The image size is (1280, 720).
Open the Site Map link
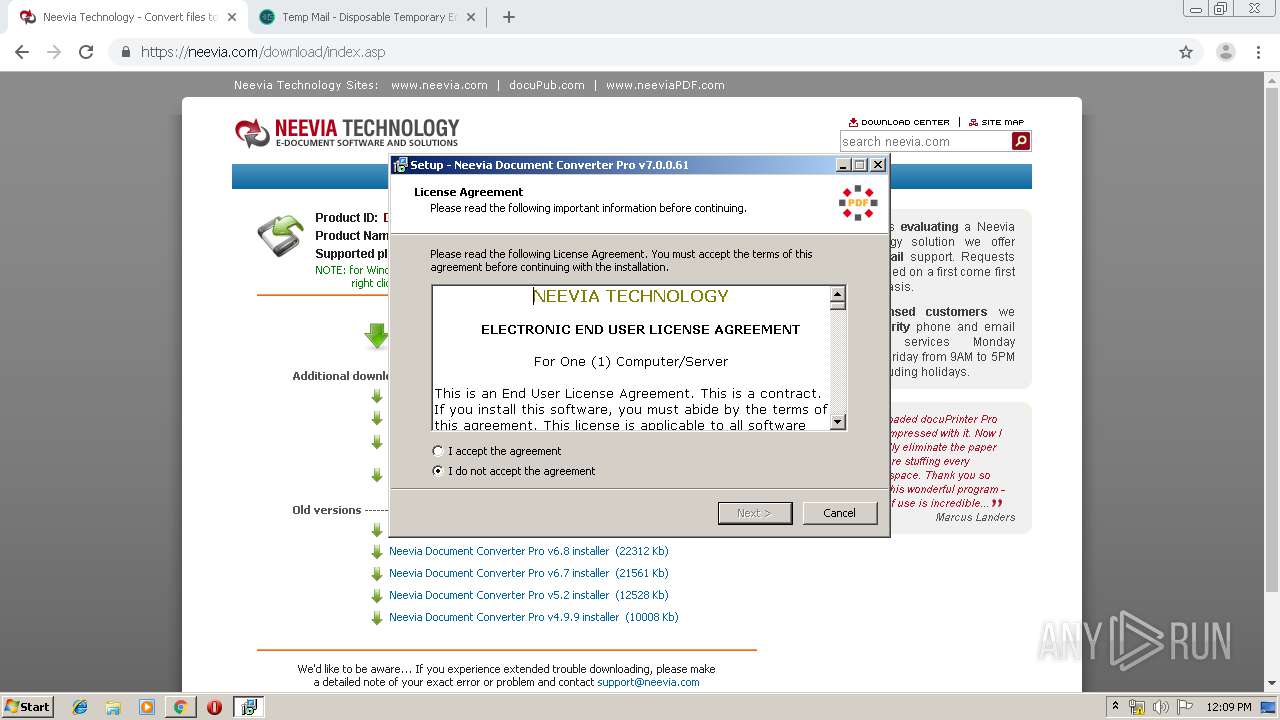click(x=996, y=122)
